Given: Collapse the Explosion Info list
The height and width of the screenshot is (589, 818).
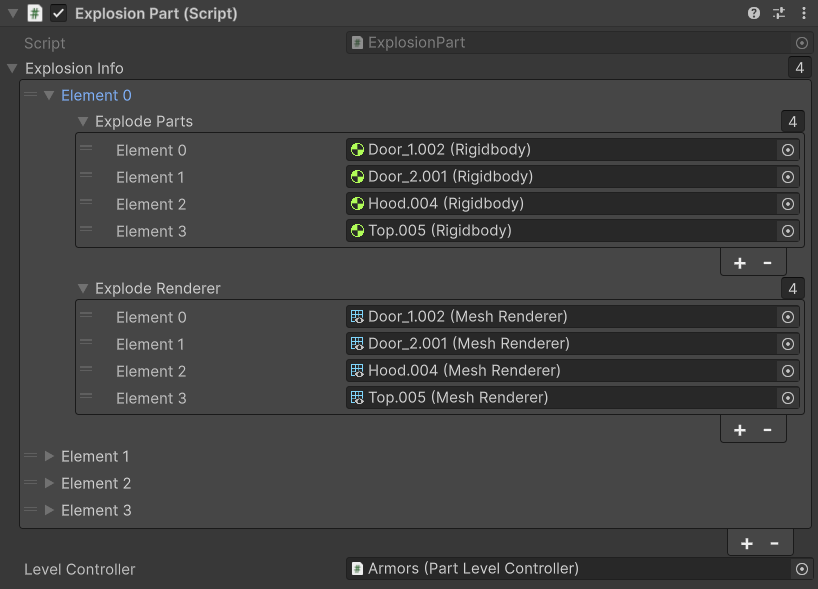Looking at the screenshot, I should (12, 69).
